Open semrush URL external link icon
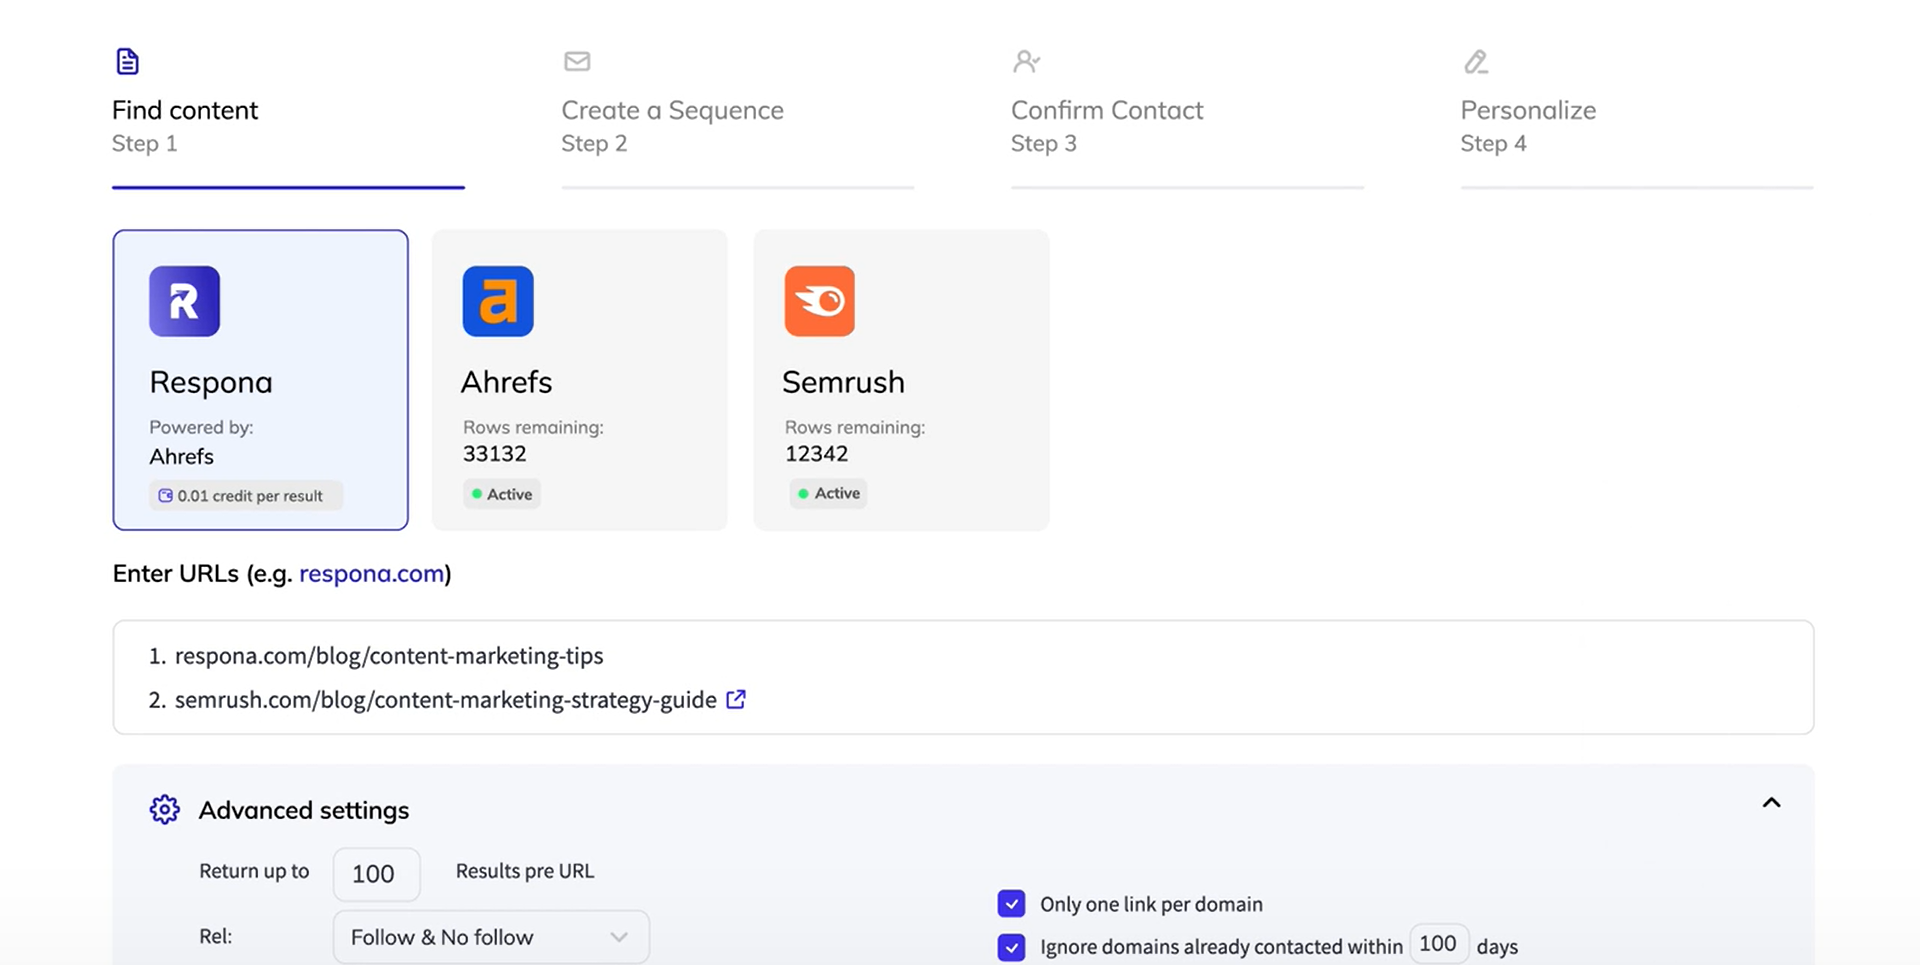The width and height of the screenshot is (1920, 965). pos(736,699)
